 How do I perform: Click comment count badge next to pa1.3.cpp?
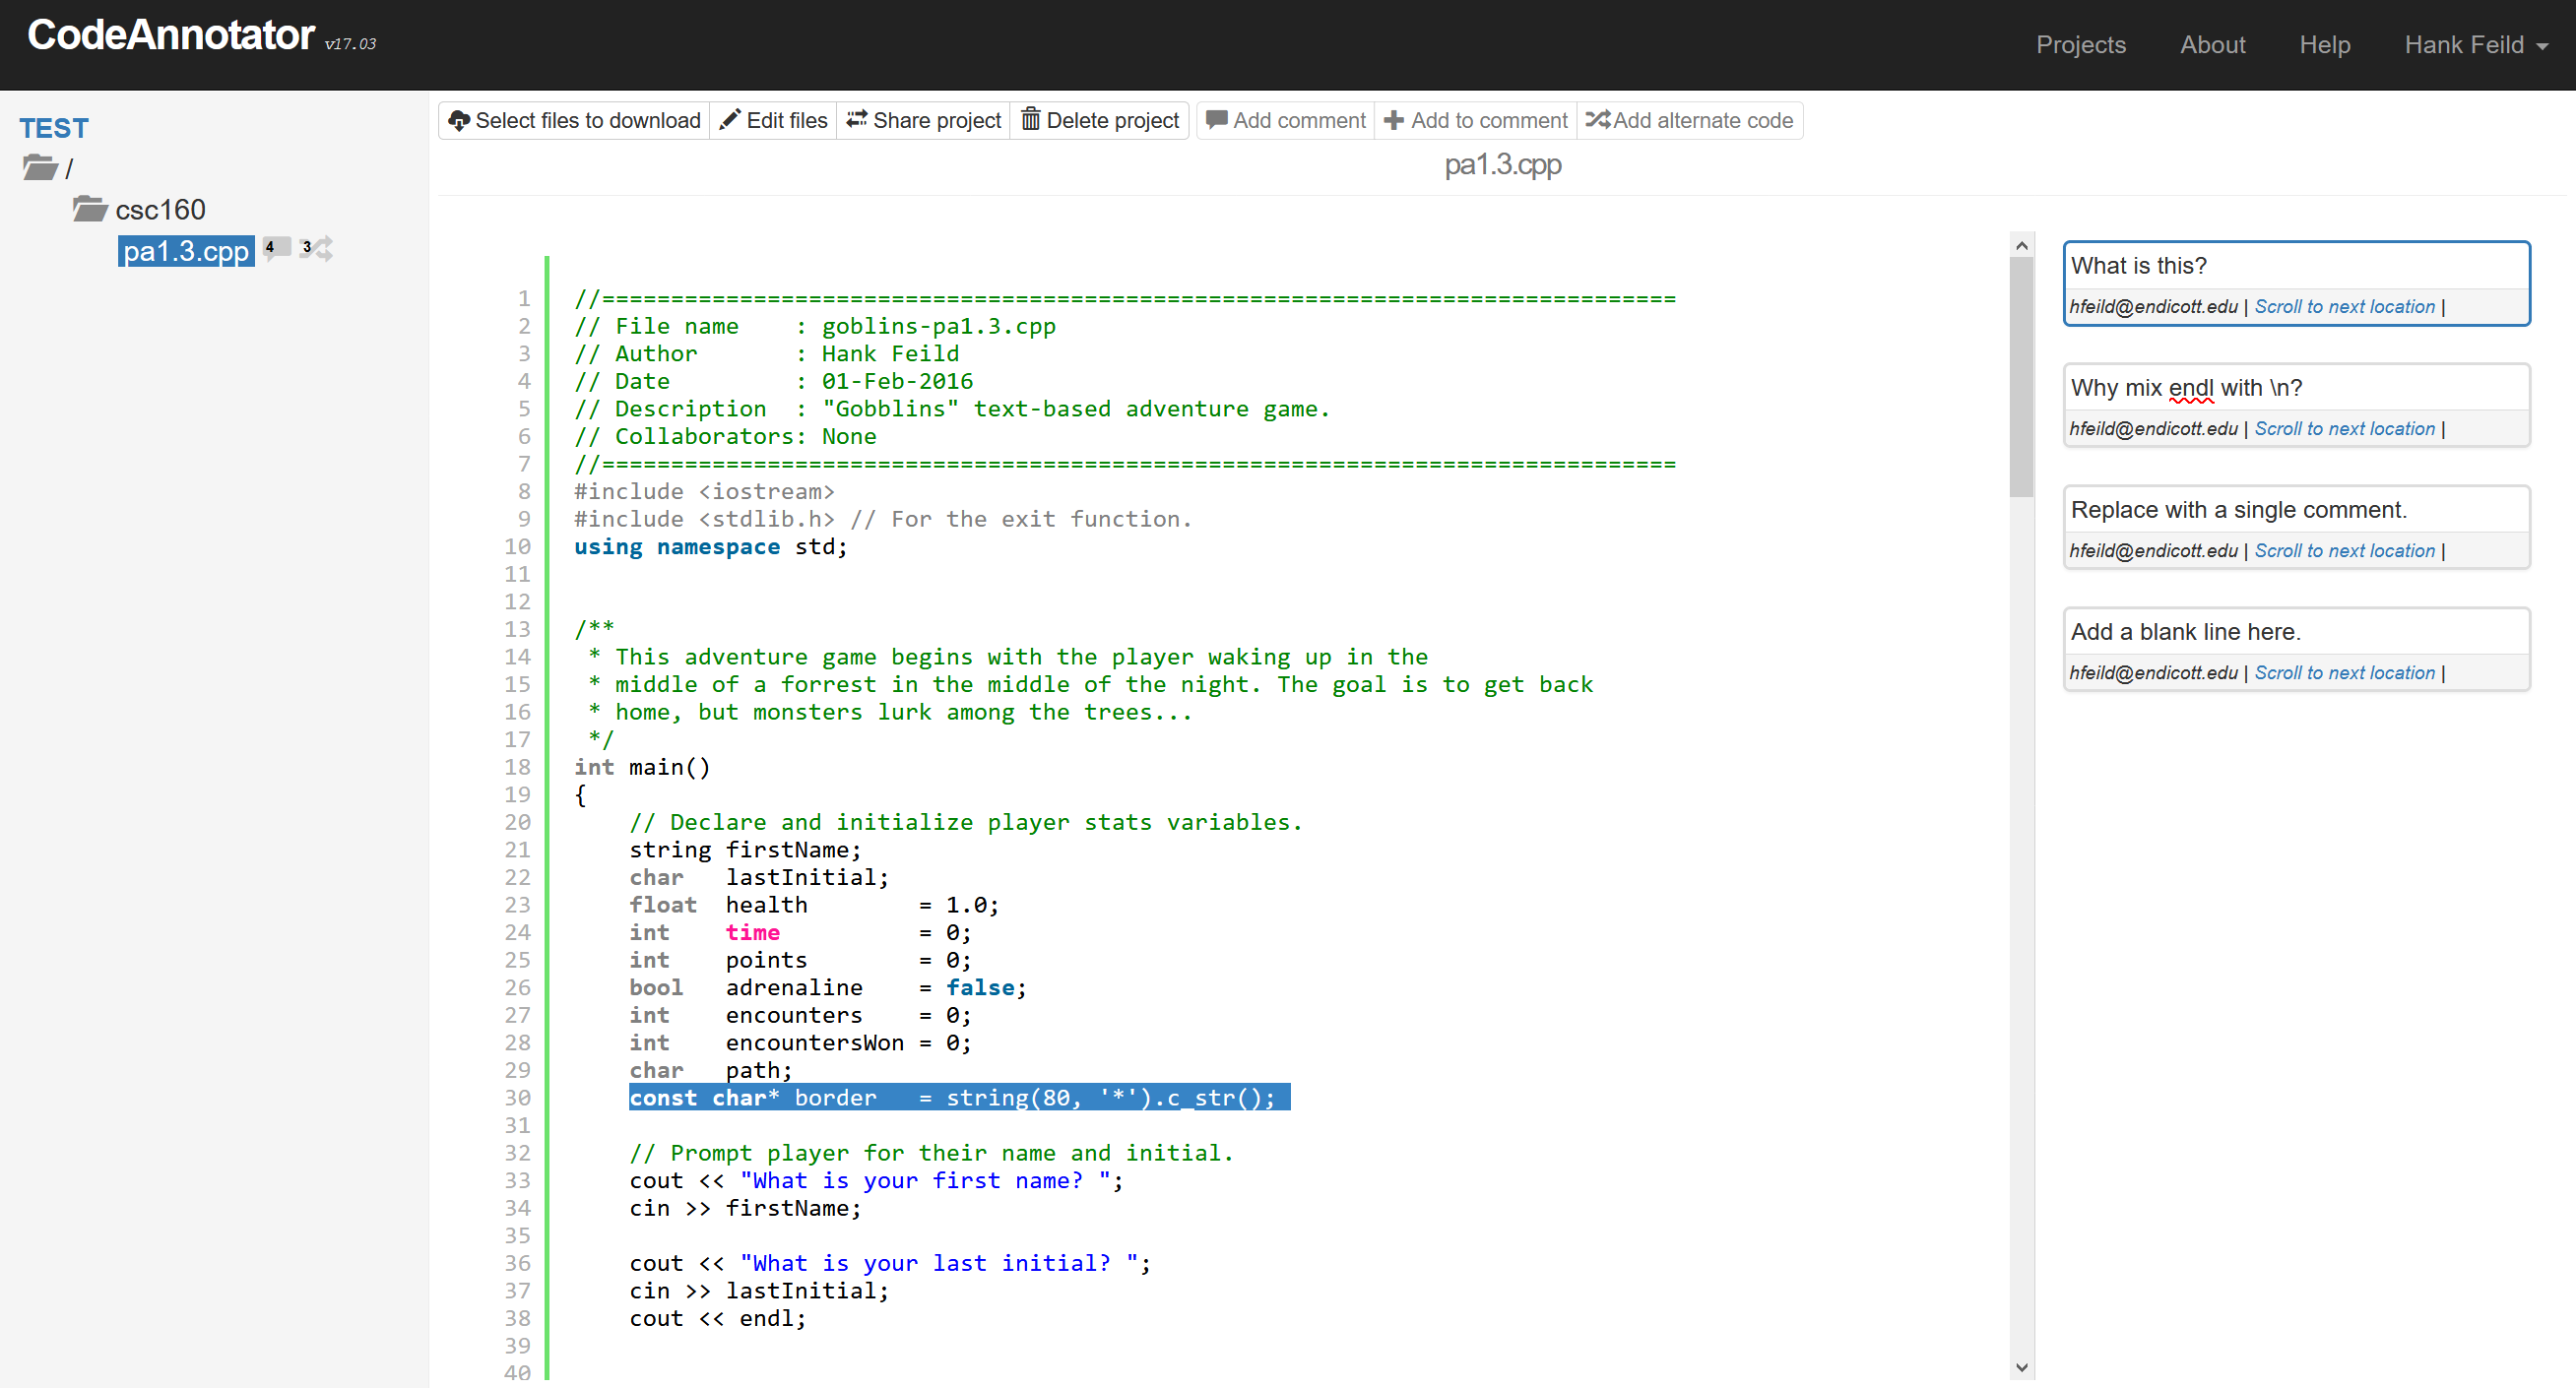[274, 248]
